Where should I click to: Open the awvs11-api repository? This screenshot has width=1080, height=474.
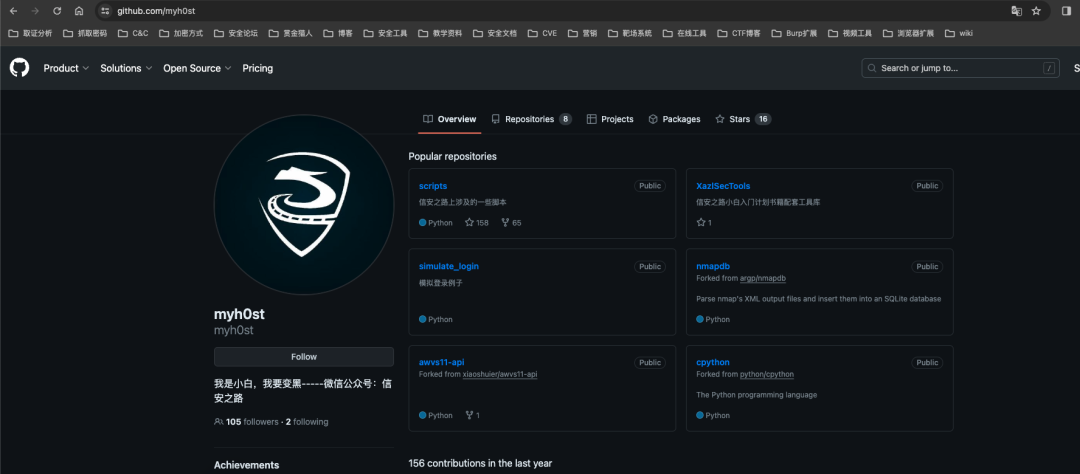pyautogui.click(x=442, y=362)
